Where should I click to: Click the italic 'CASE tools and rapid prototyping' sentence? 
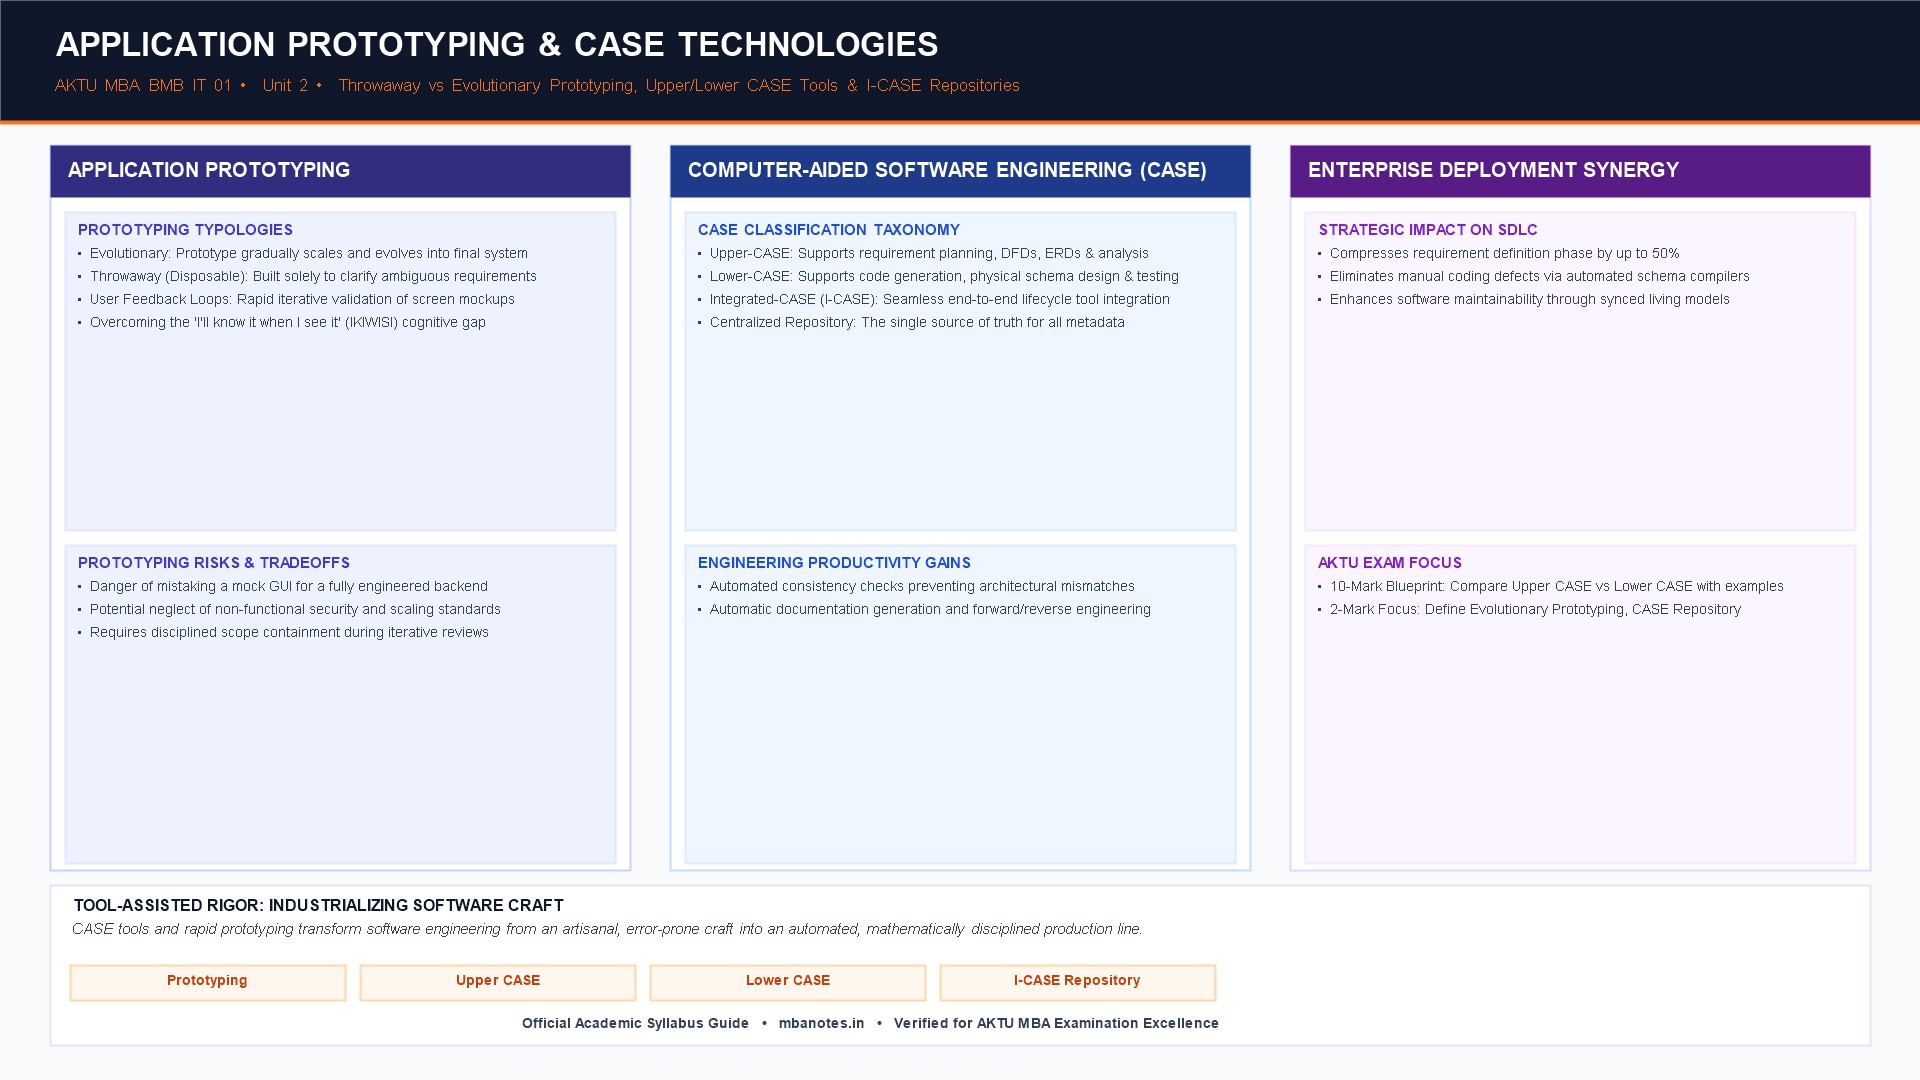(607, 929)
